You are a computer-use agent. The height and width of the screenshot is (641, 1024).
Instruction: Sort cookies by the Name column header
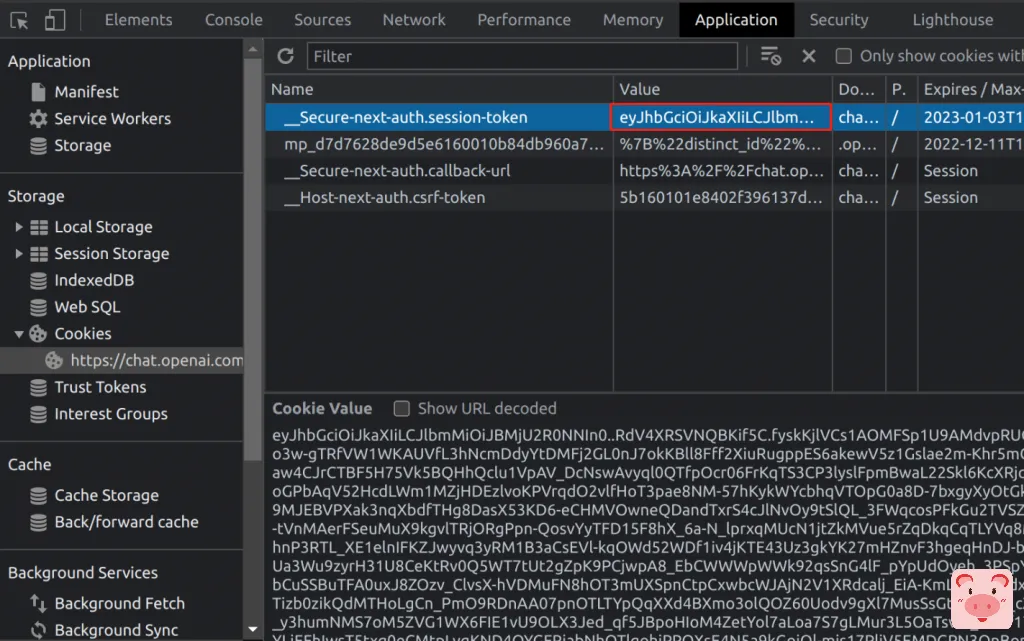439,89
